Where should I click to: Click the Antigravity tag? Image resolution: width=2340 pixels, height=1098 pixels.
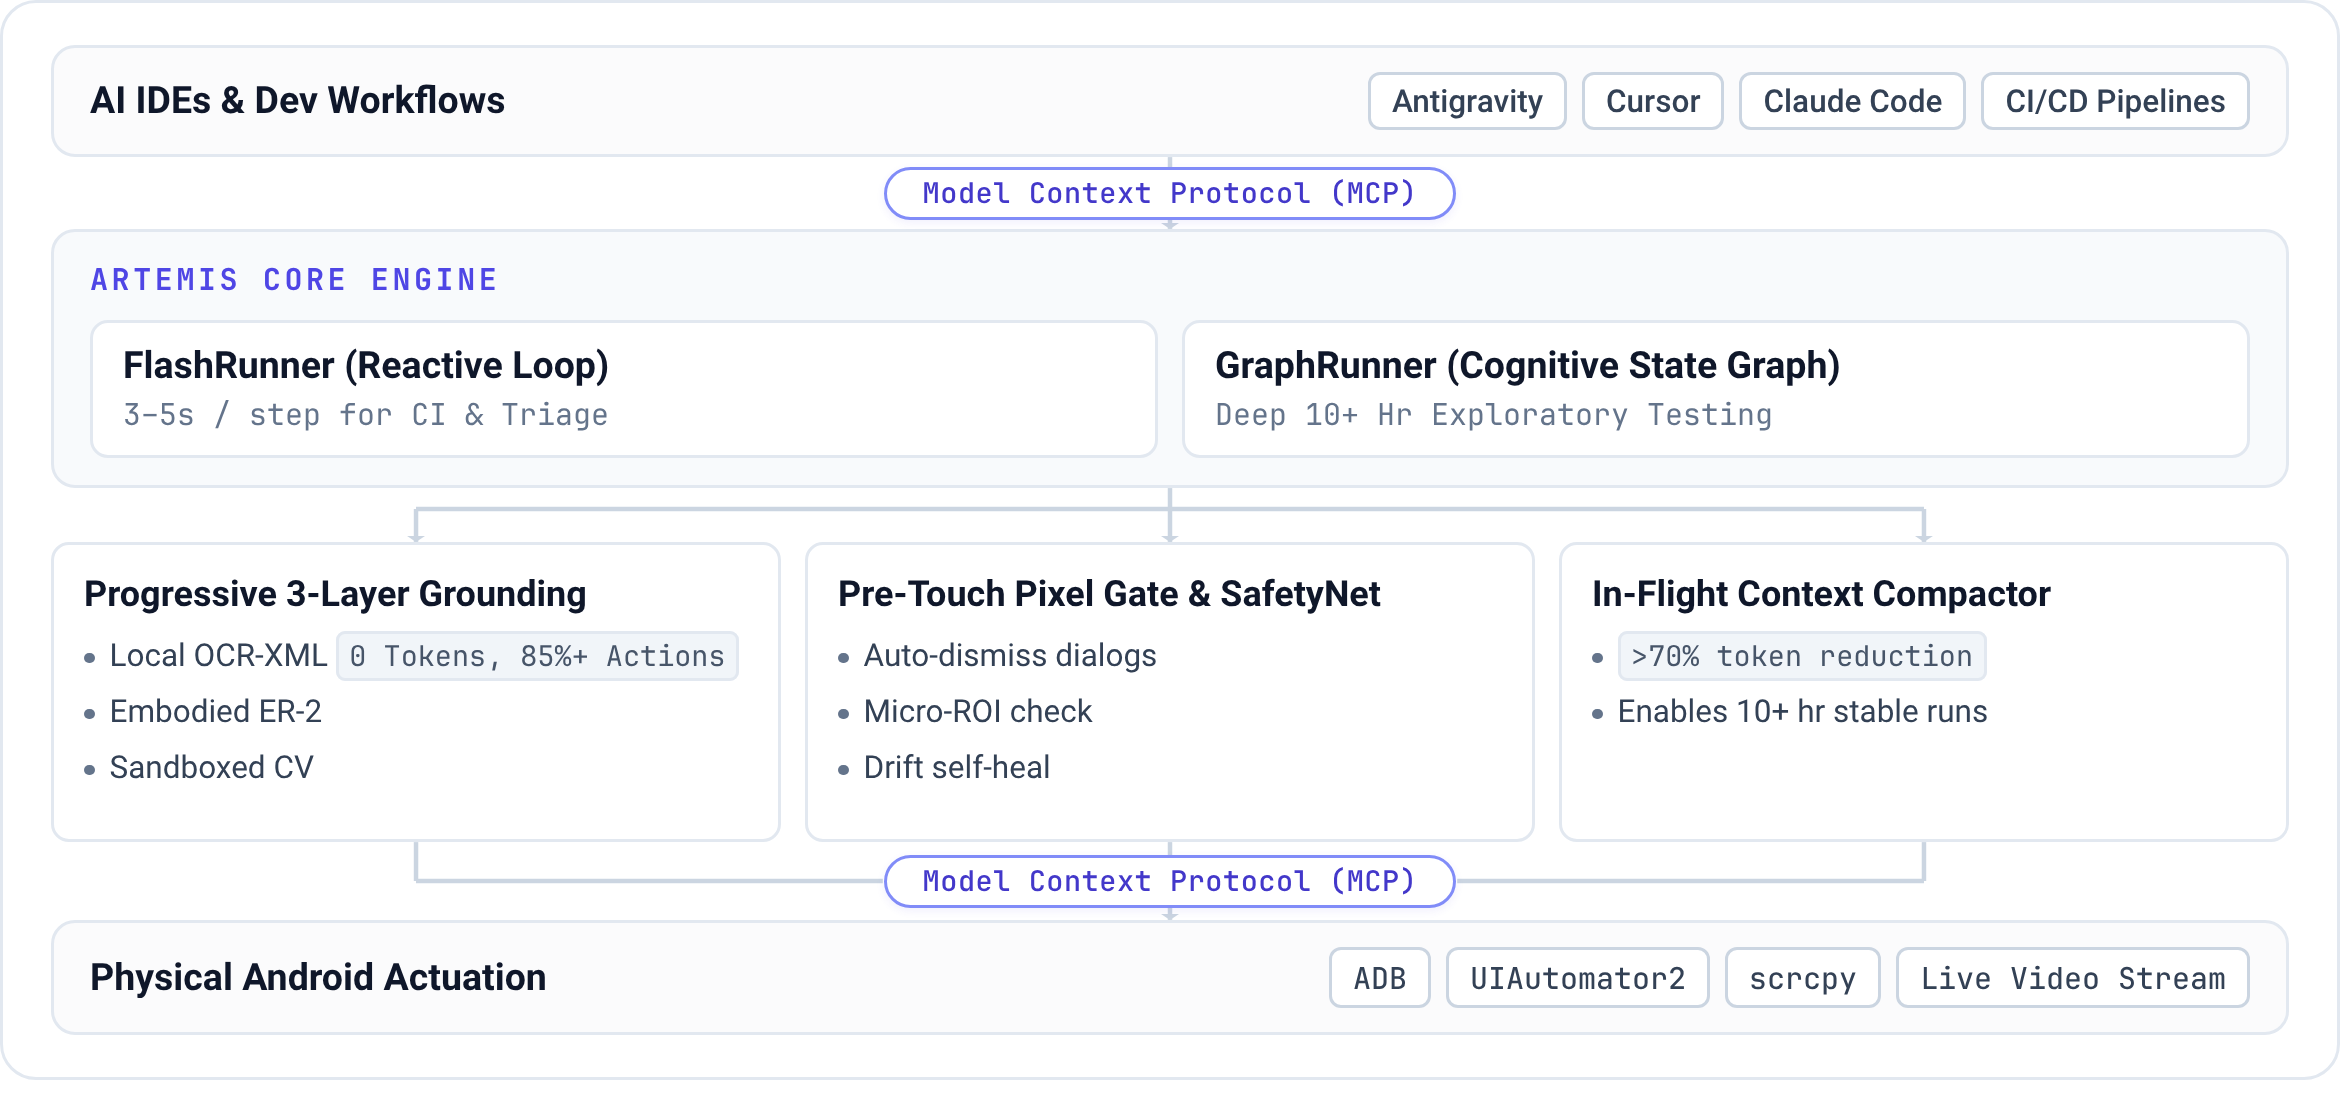coord(1467,101)
